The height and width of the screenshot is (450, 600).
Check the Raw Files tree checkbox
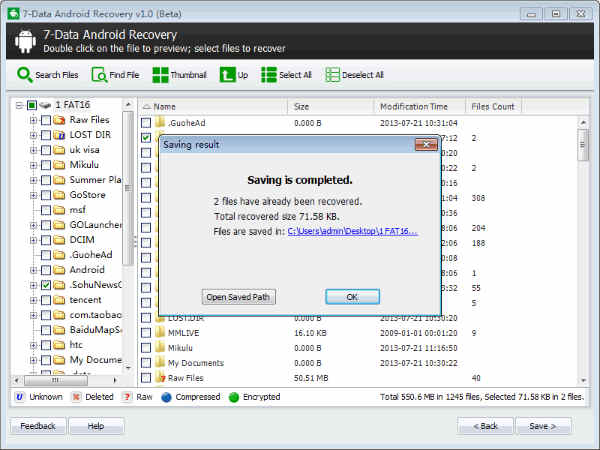tap(46, 120)
